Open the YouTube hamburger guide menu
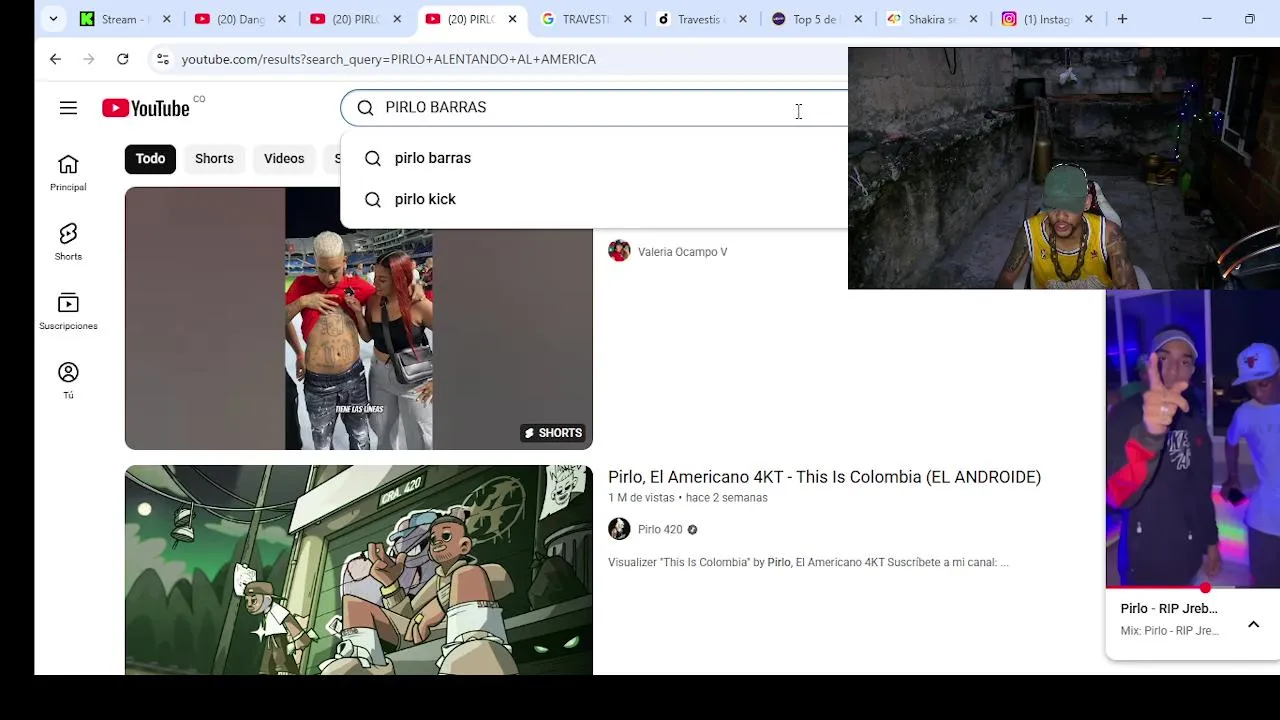Viewport: 1280px width, 720px height. (68, 108)
